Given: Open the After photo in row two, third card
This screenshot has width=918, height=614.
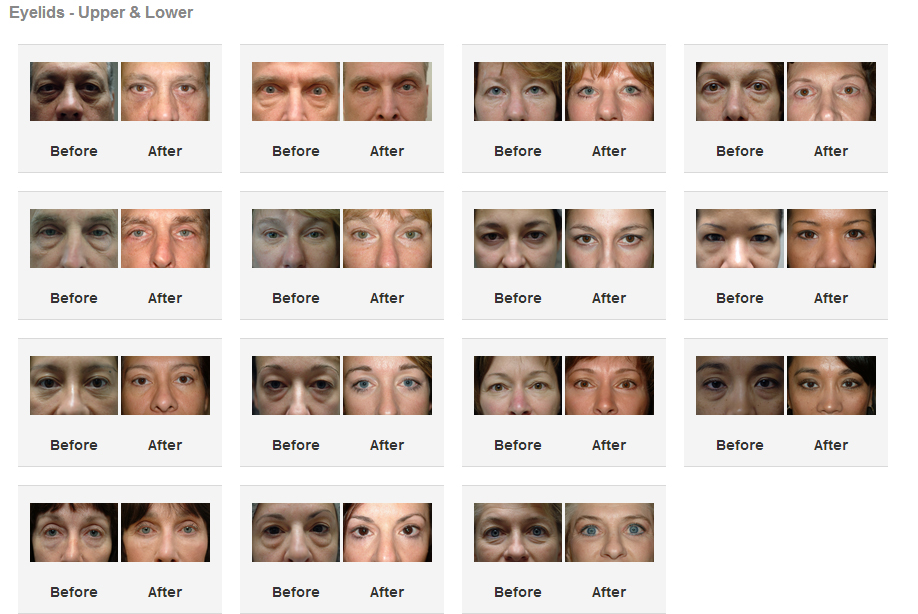Looking at the screenshot, I should point(609,238).
